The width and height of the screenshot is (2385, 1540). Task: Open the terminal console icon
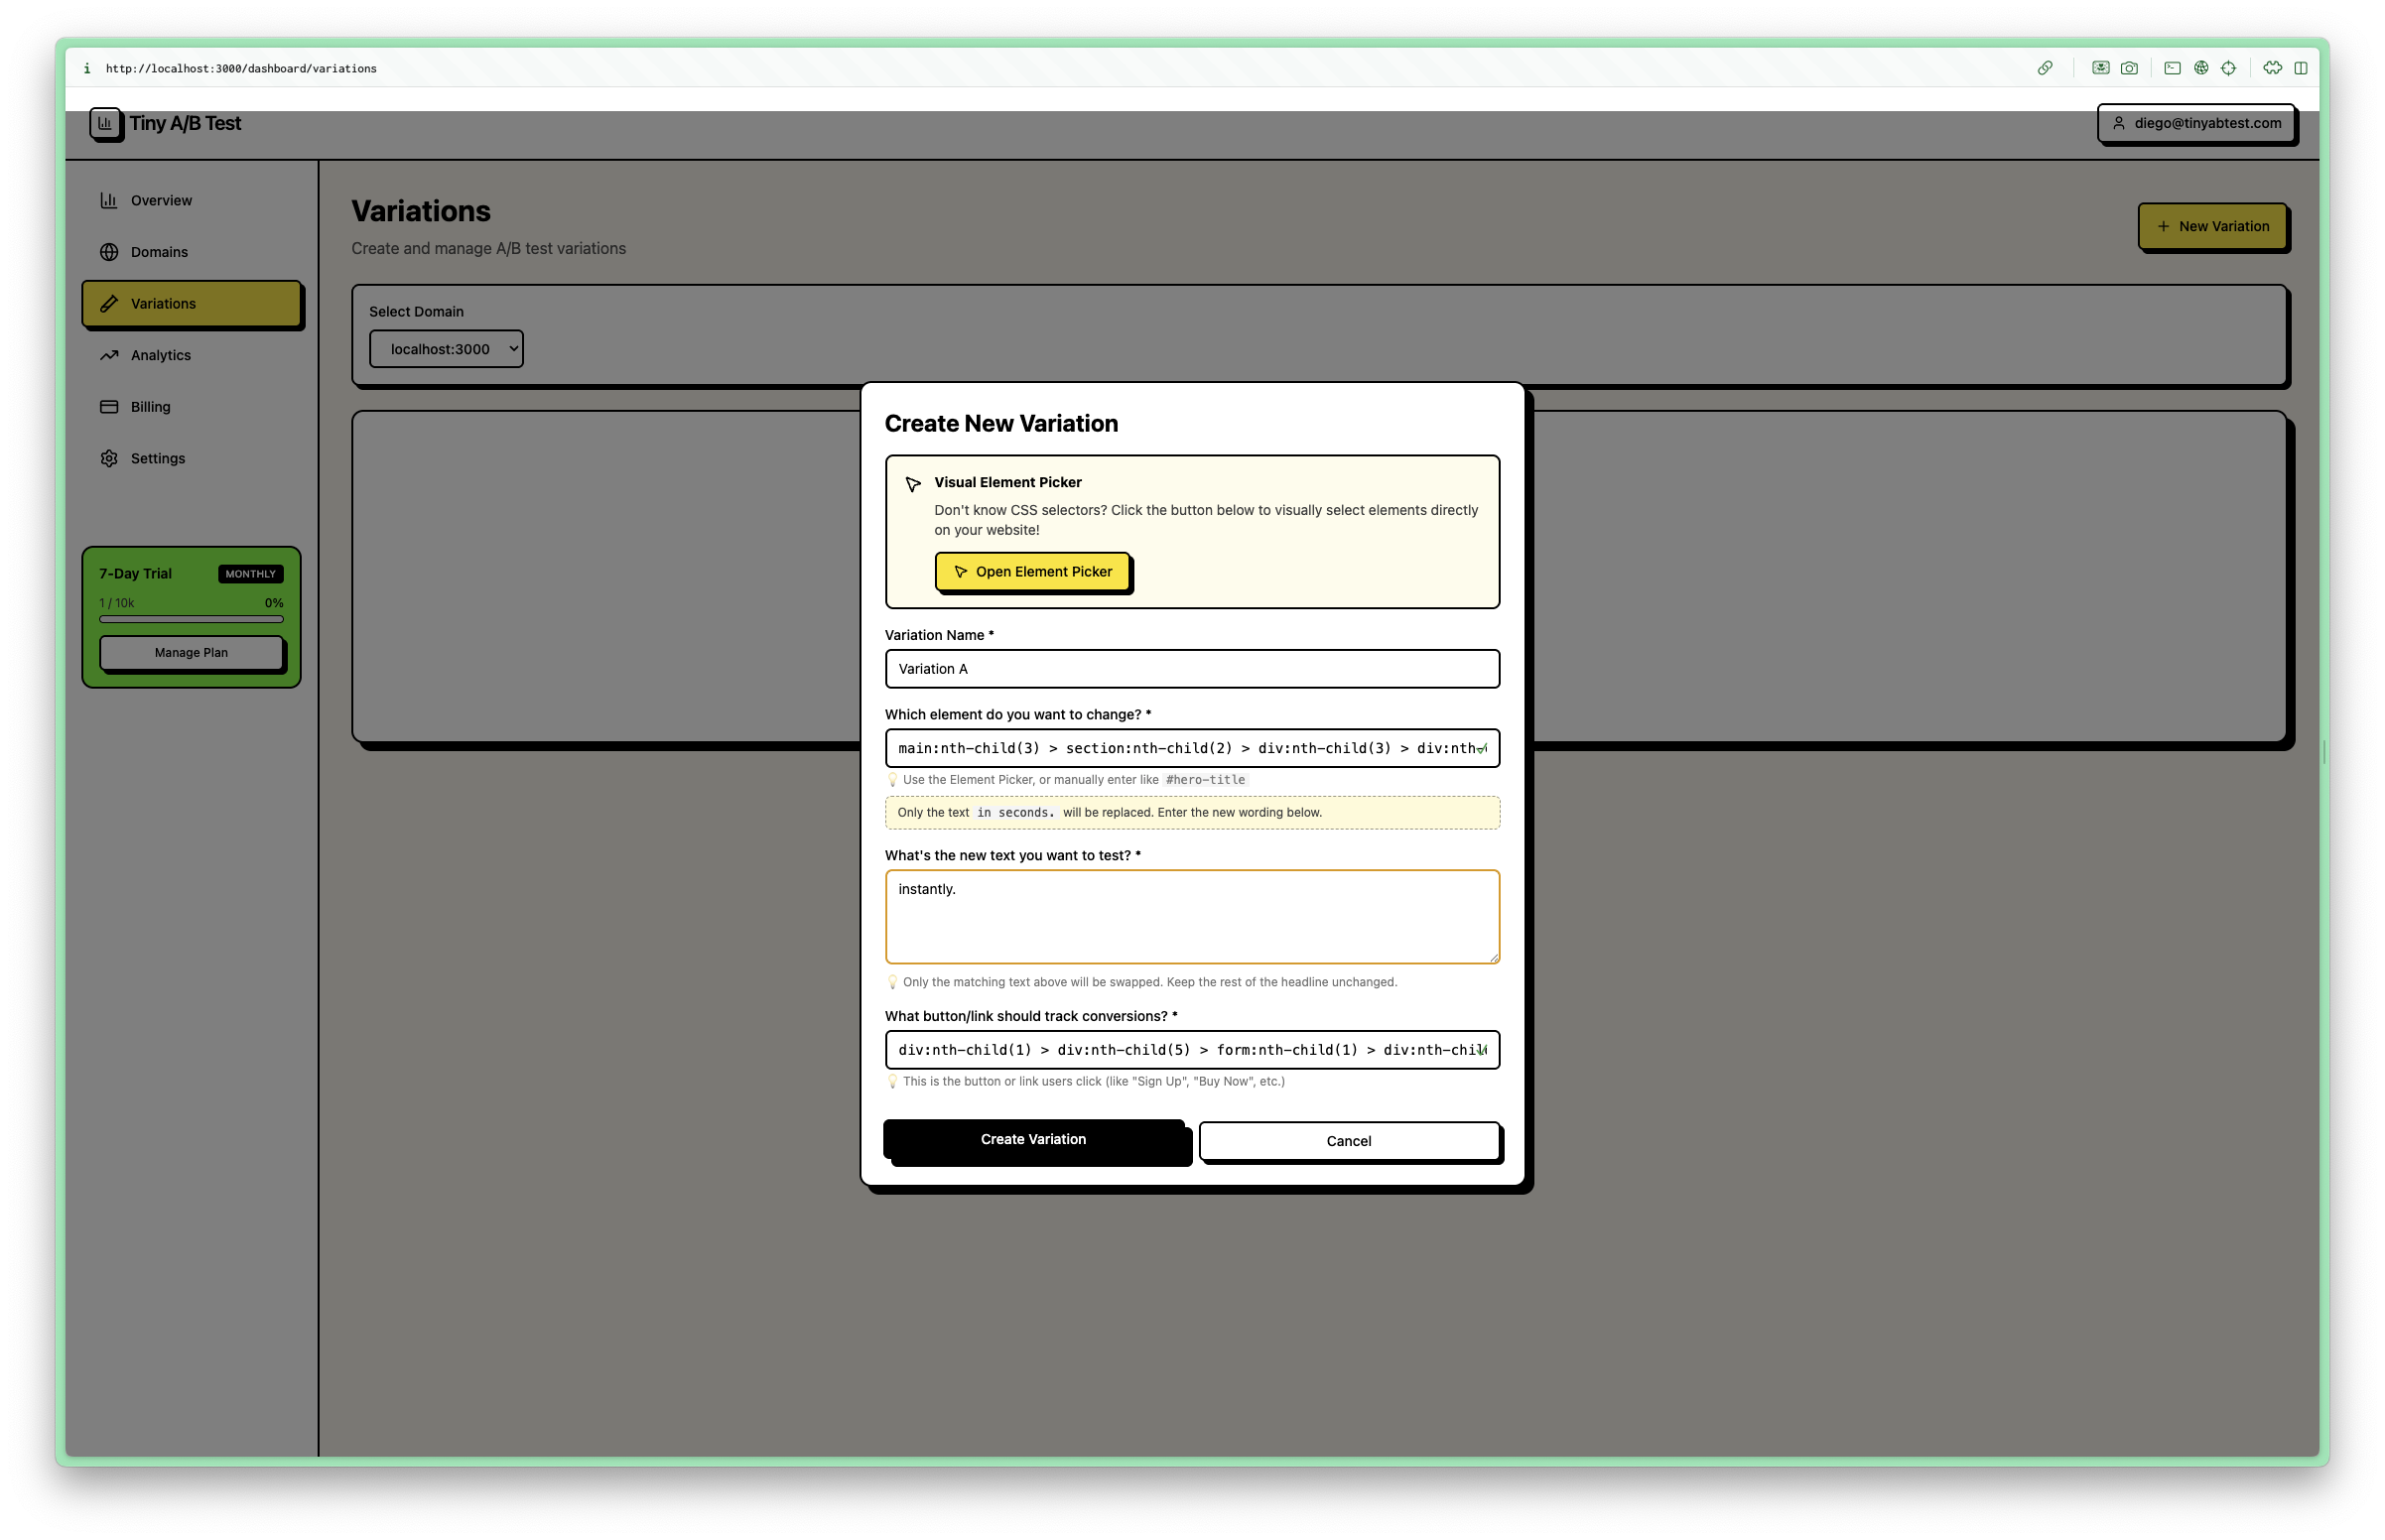pos(2172,68)
